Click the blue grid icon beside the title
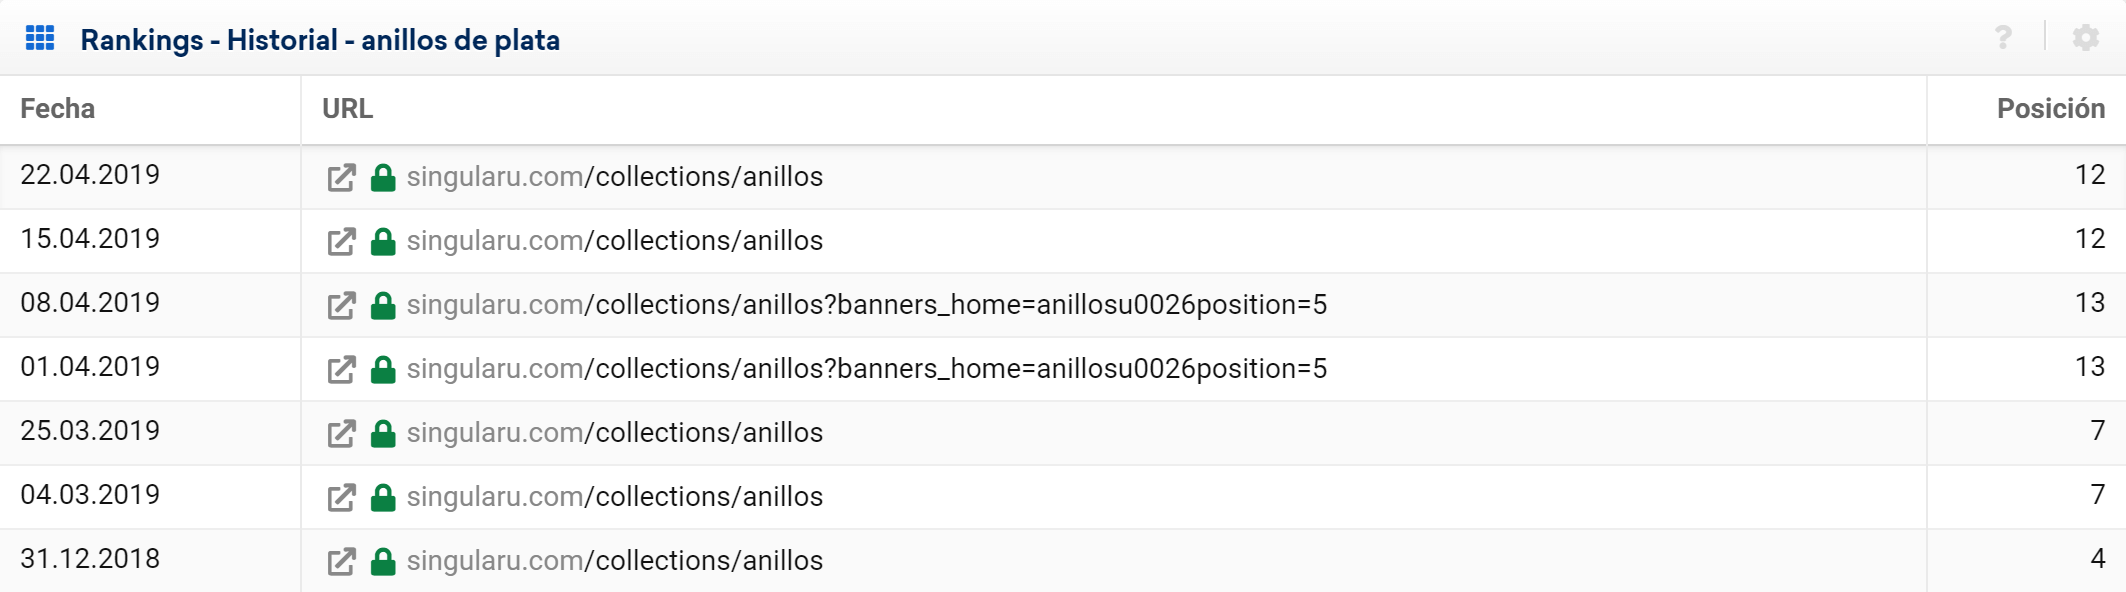Viewport: 2126px width, 592px height. click(x=40, y=39)
